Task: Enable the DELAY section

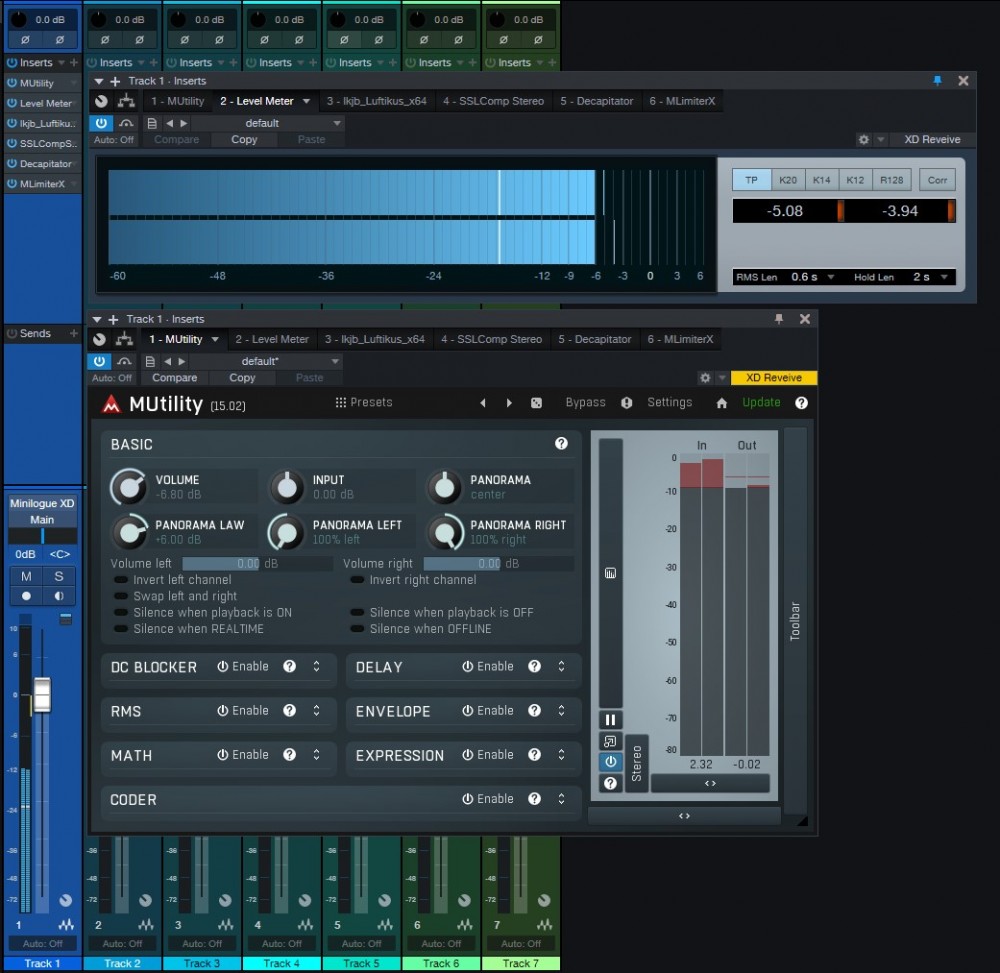Action: point(488,666)
